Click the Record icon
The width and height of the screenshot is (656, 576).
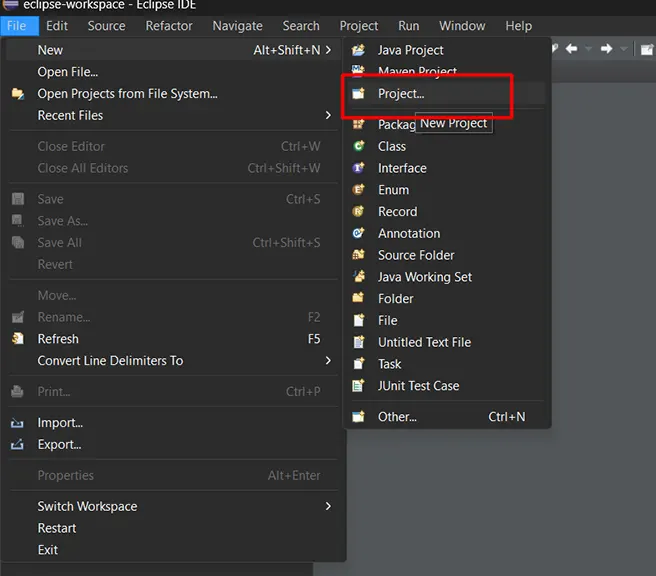[x=359, y=211]
